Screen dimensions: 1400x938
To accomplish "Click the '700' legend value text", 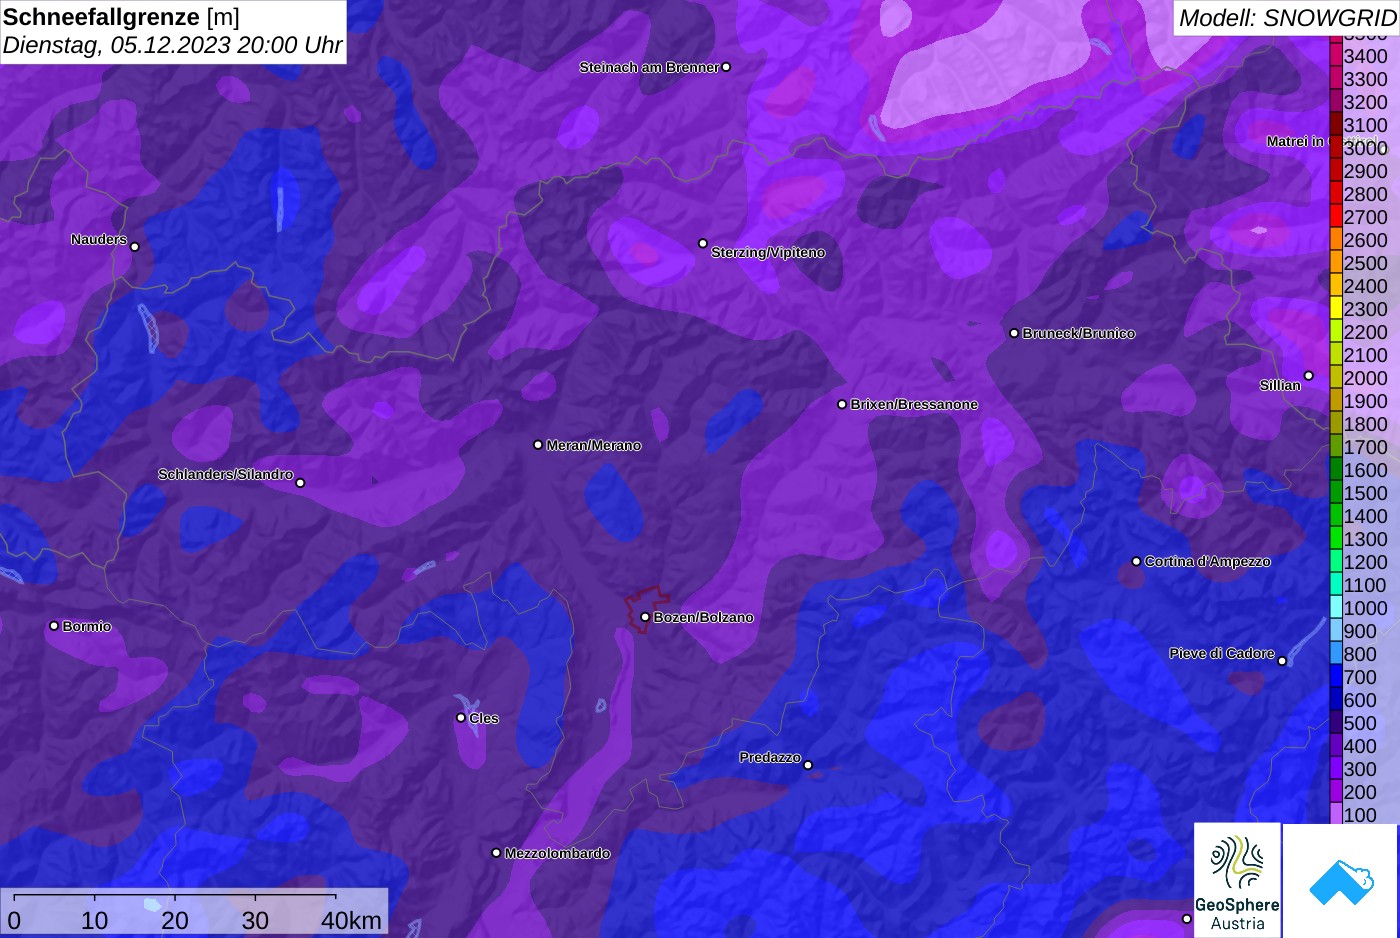I will (x=1360, y=677).
